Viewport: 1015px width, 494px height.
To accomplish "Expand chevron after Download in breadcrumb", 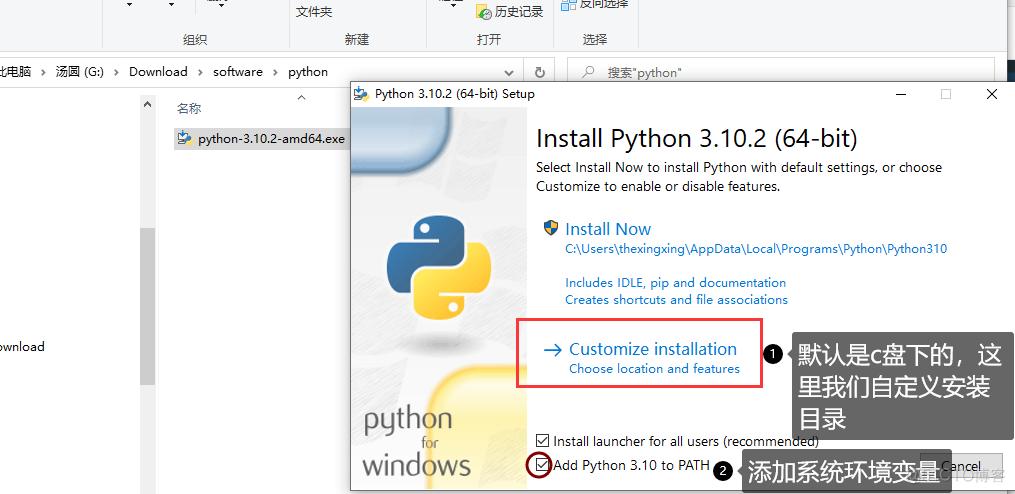I will [x=200, y=72].
